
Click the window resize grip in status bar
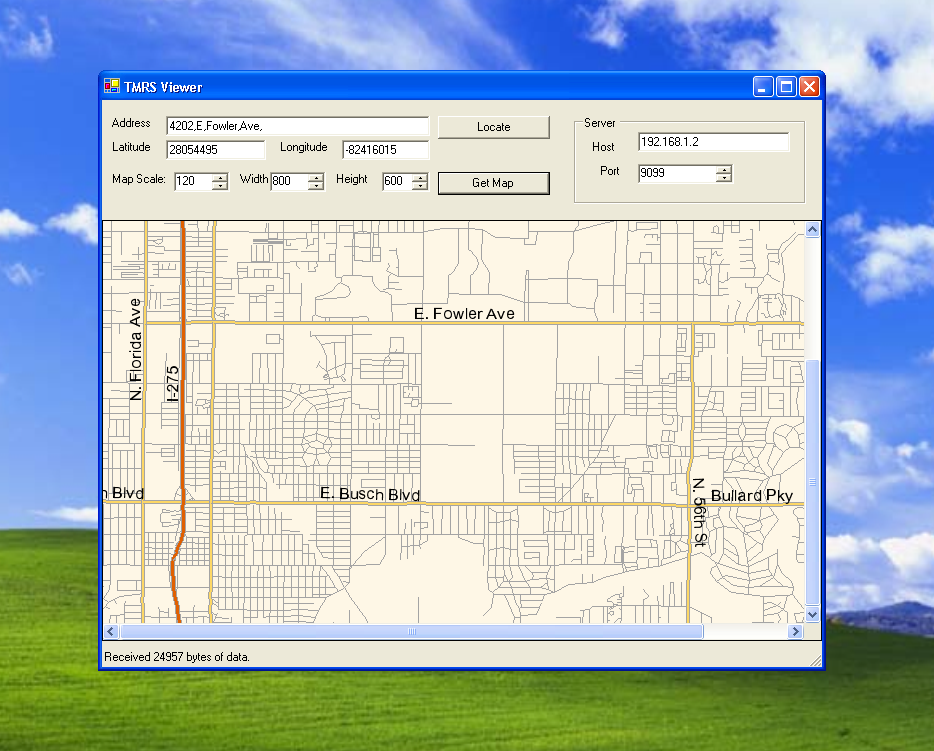pos(815,660)
